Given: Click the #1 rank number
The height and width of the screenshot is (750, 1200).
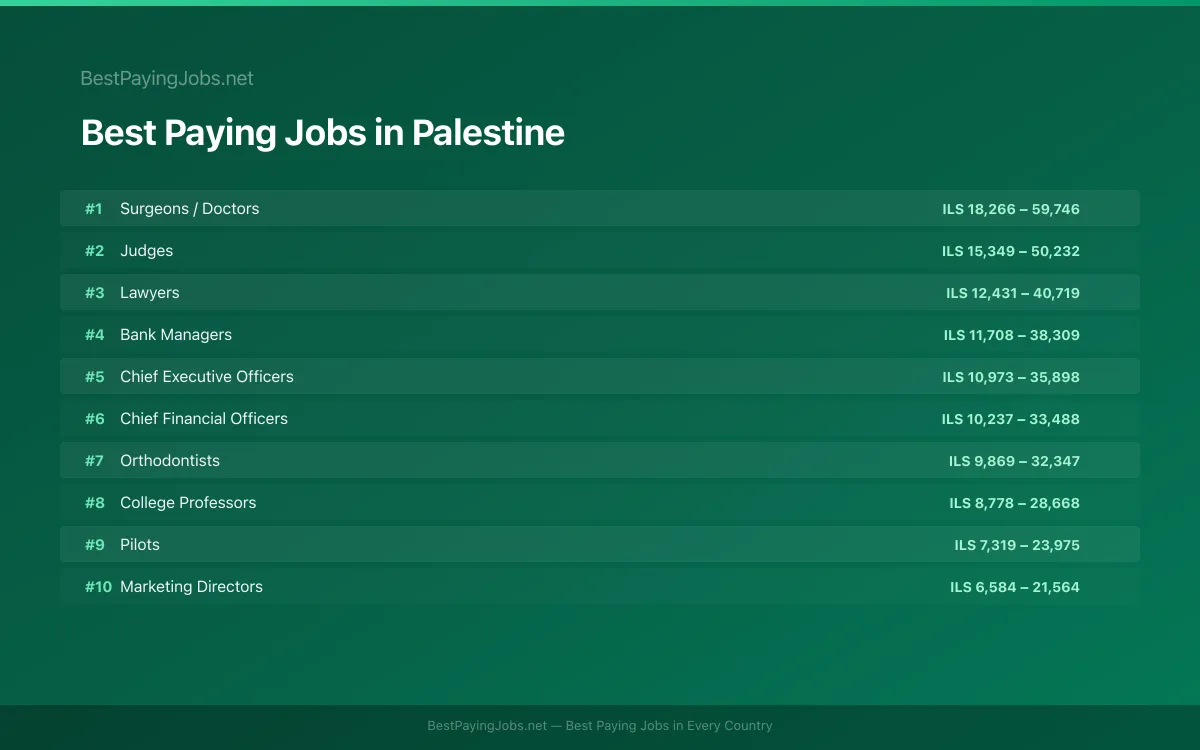Looking at the screenshot, I should click(x=93, y=209).
